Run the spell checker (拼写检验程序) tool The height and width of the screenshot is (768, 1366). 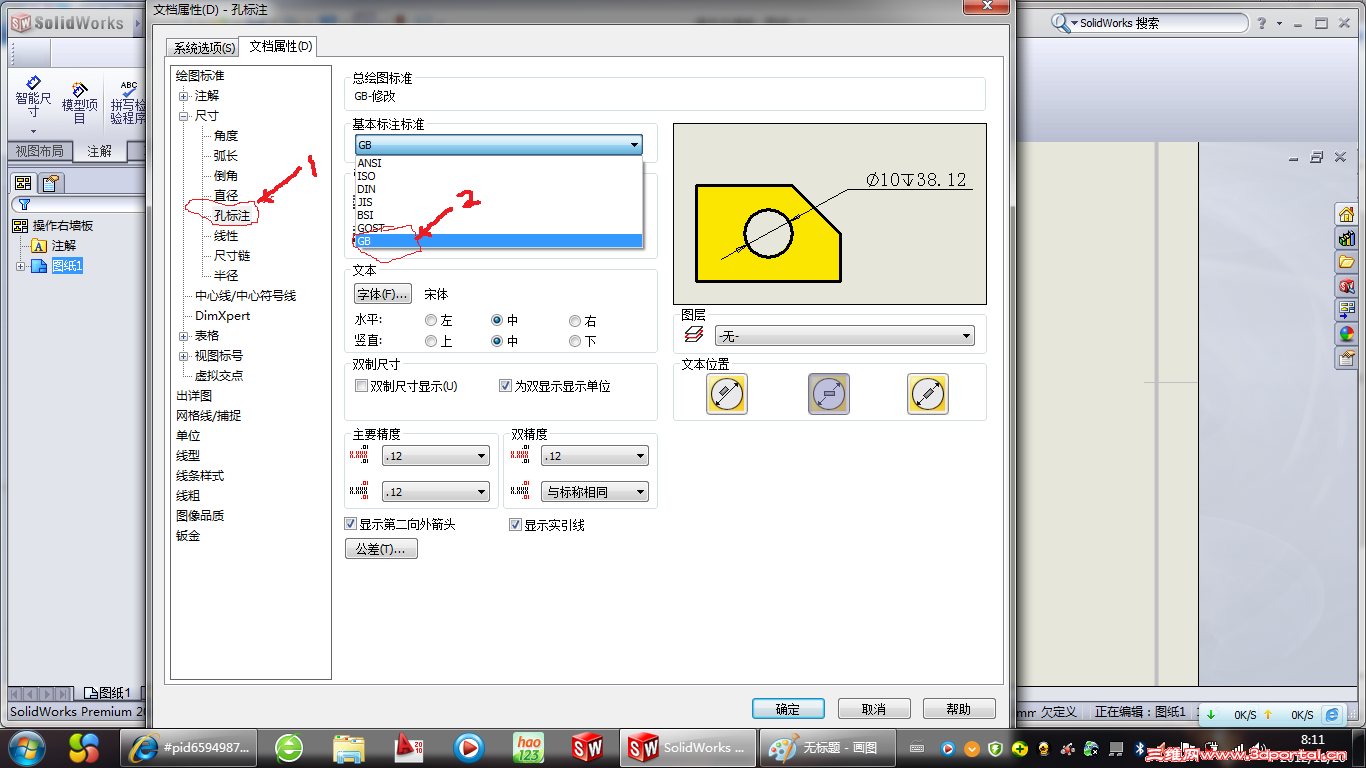[x=128, y=102]
